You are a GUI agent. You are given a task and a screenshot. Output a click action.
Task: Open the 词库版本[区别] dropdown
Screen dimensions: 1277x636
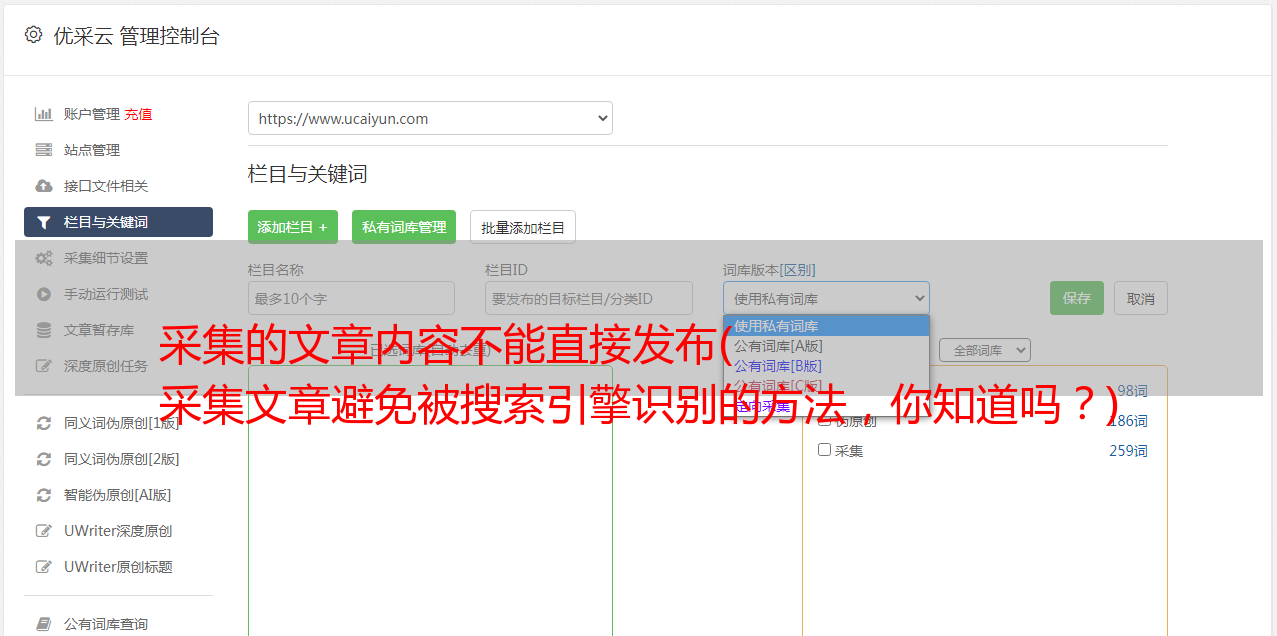pyautogui.click(x=826, y=298)
